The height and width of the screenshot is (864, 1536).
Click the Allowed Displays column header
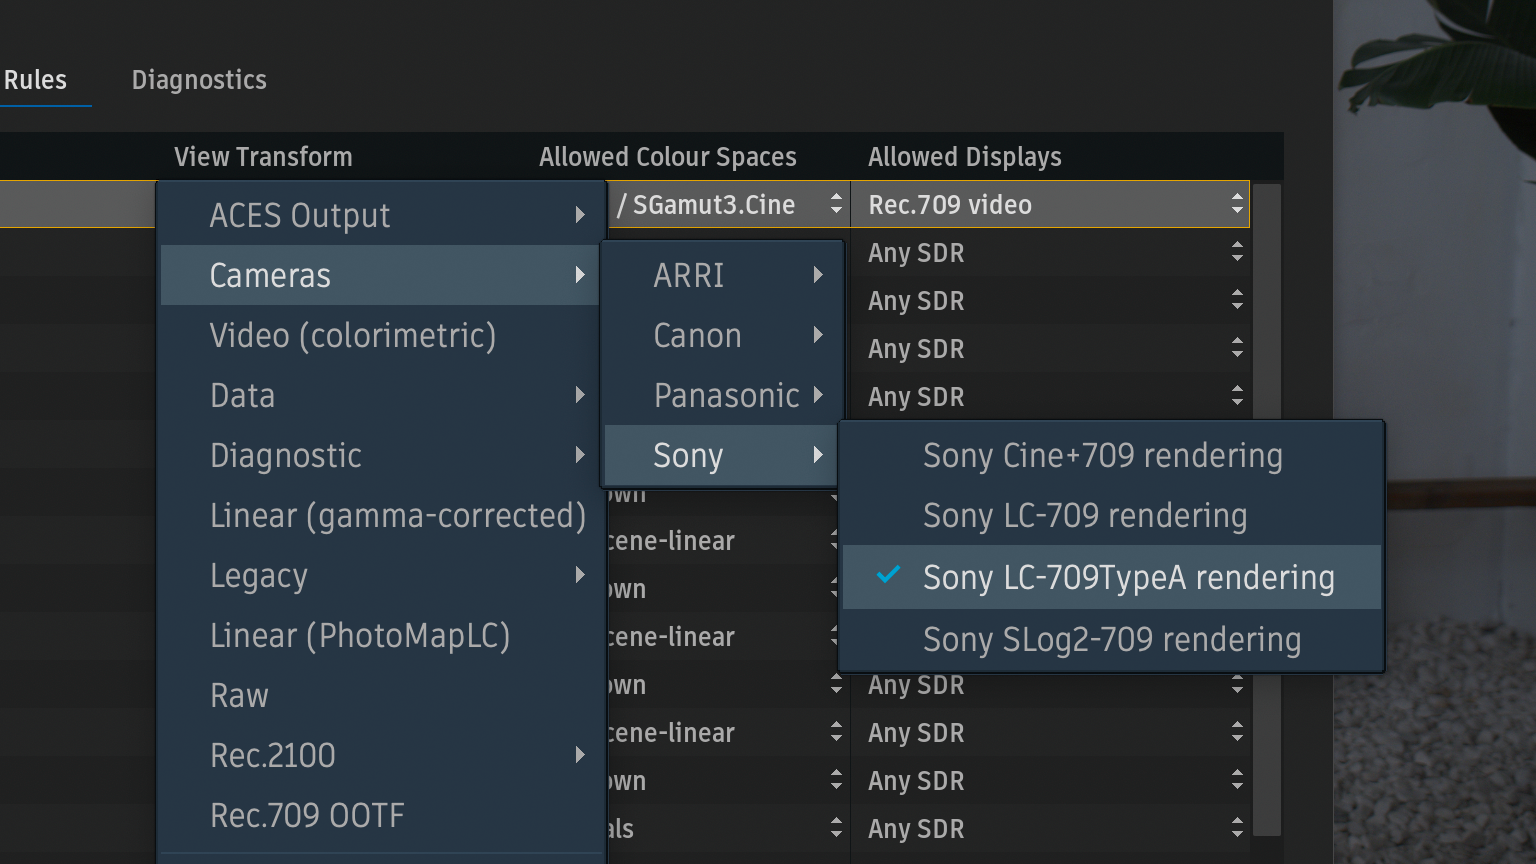(965, 157)
